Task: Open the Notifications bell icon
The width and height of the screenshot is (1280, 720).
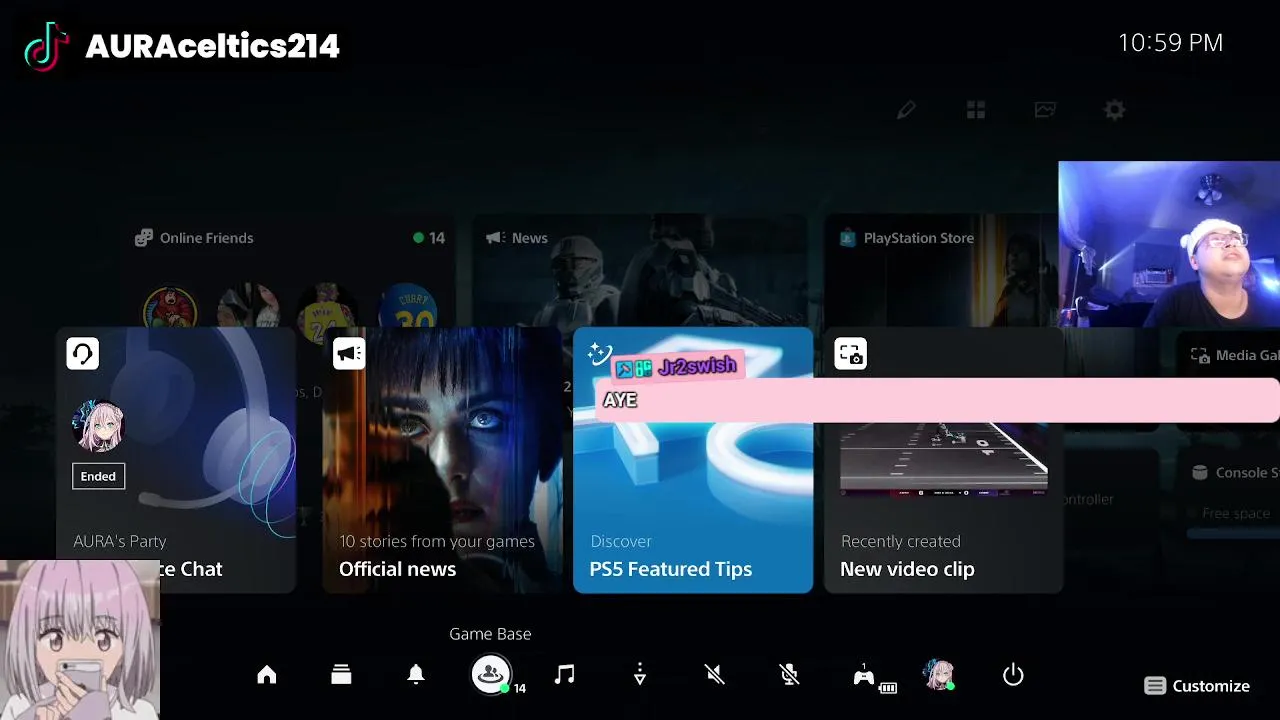Action: pos(416,675)
